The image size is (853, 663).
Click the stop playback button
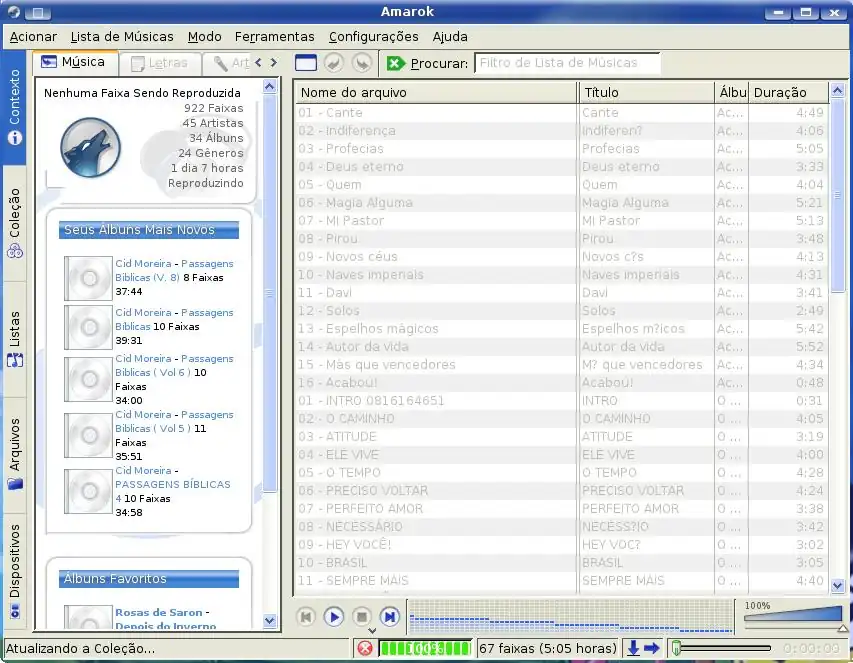pyautogui.click(x=362, y=617)
